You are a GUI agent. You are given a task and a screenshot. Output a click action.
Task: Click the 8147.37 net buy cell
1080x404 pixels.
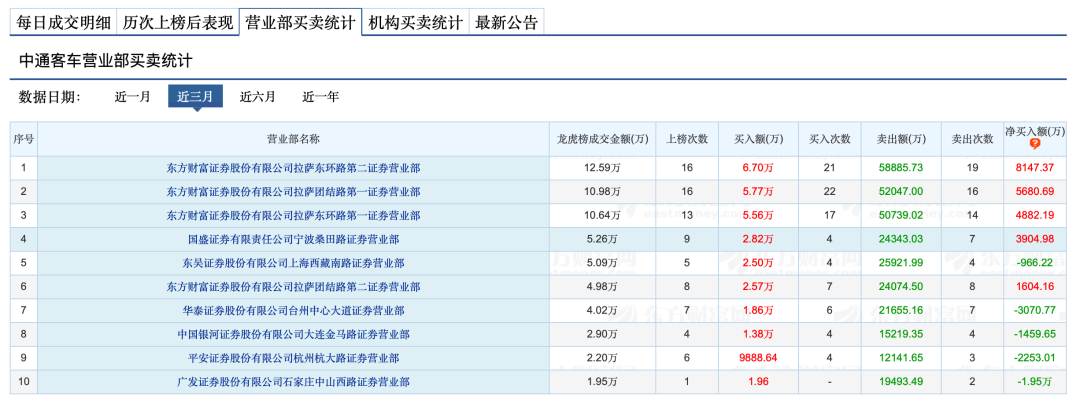click(1035, 167)
